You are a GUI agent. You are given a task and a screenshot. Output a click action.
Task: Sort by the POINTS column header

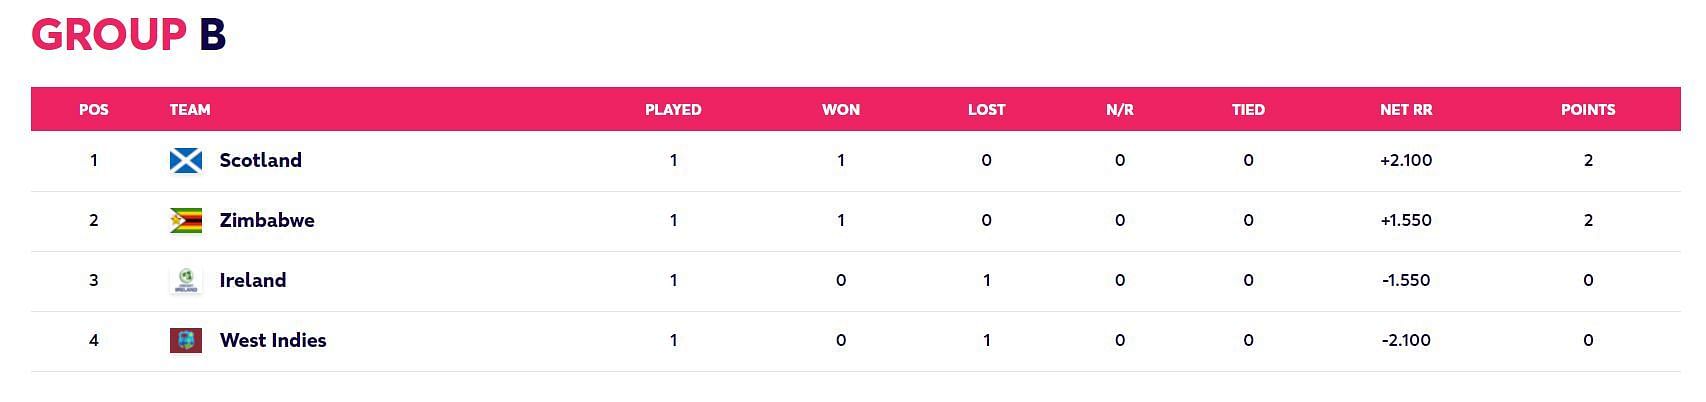tap(1588, 110)
